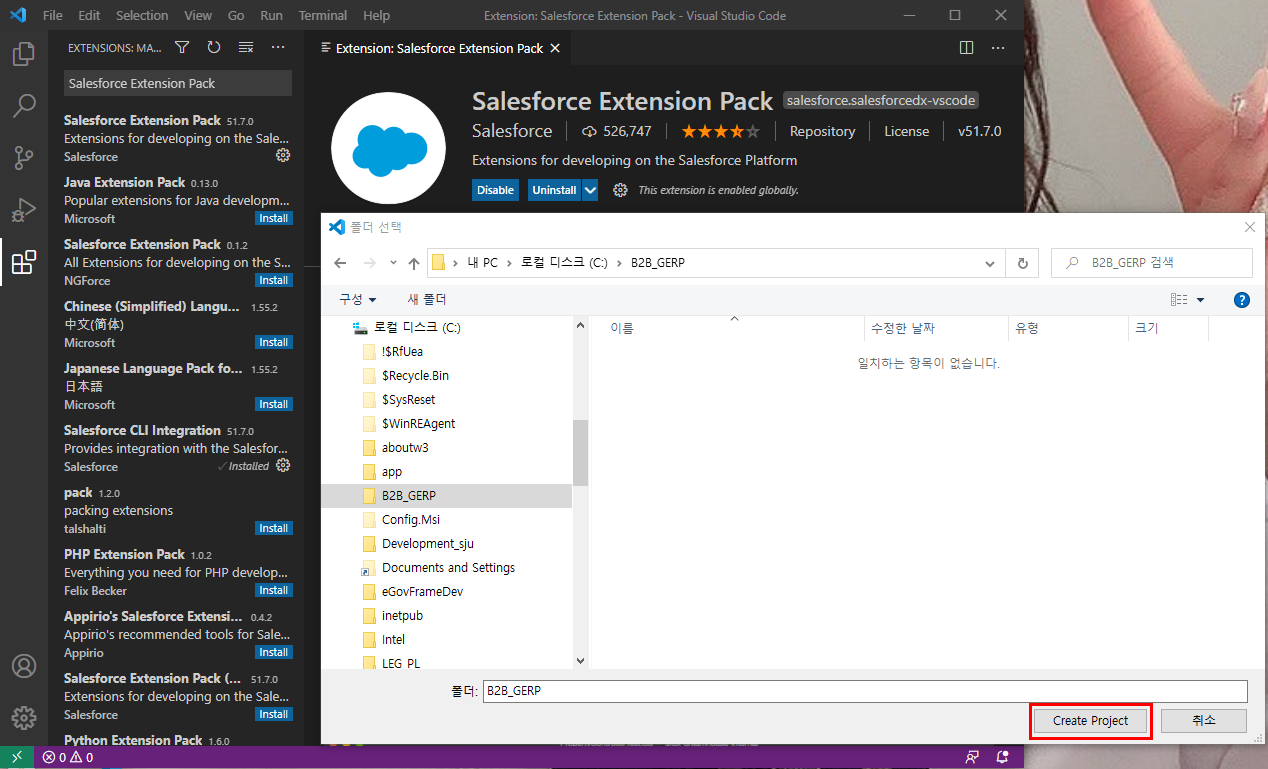
Task: Open the View menu
Action: coord(198,15)
